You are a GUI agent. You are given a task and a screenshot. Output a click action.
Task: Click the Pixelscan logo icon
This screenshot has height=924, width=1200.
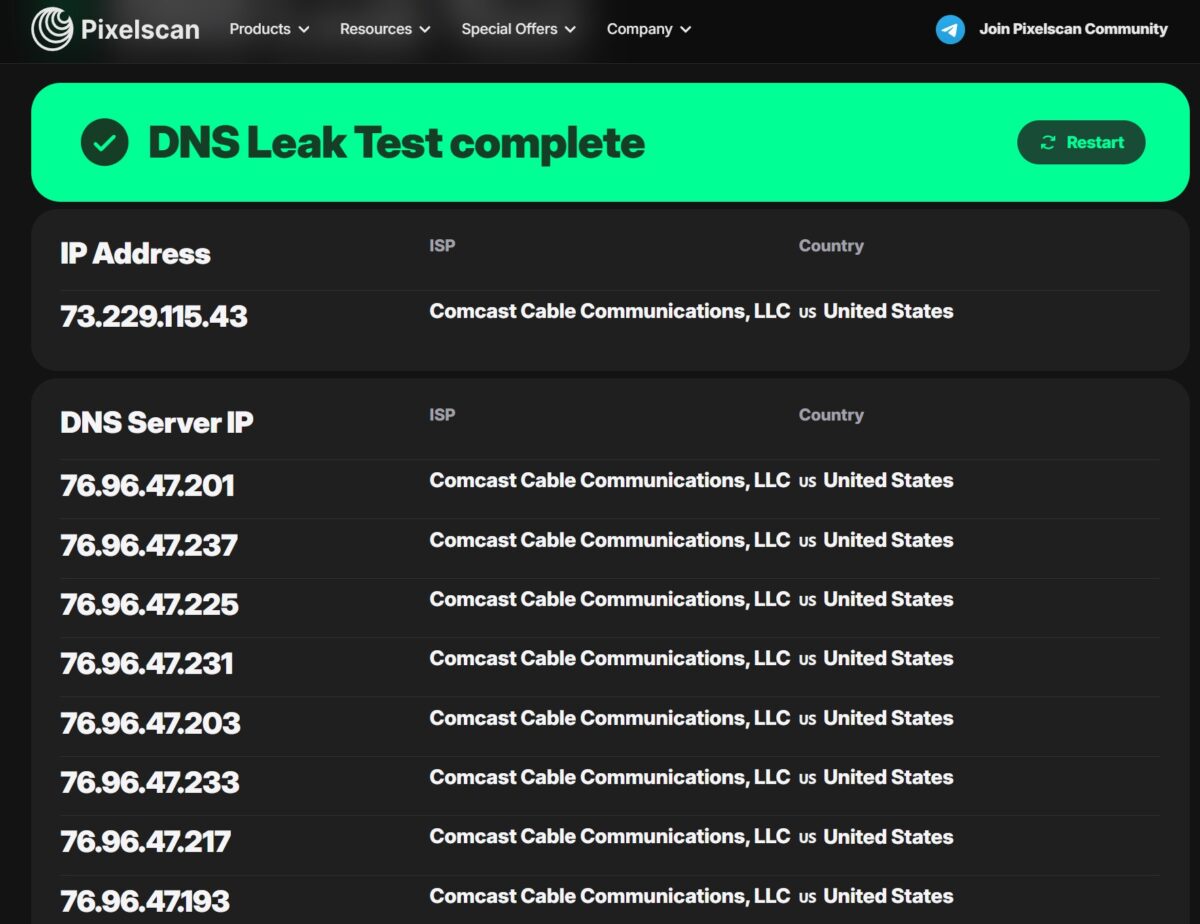click(51, 29)
